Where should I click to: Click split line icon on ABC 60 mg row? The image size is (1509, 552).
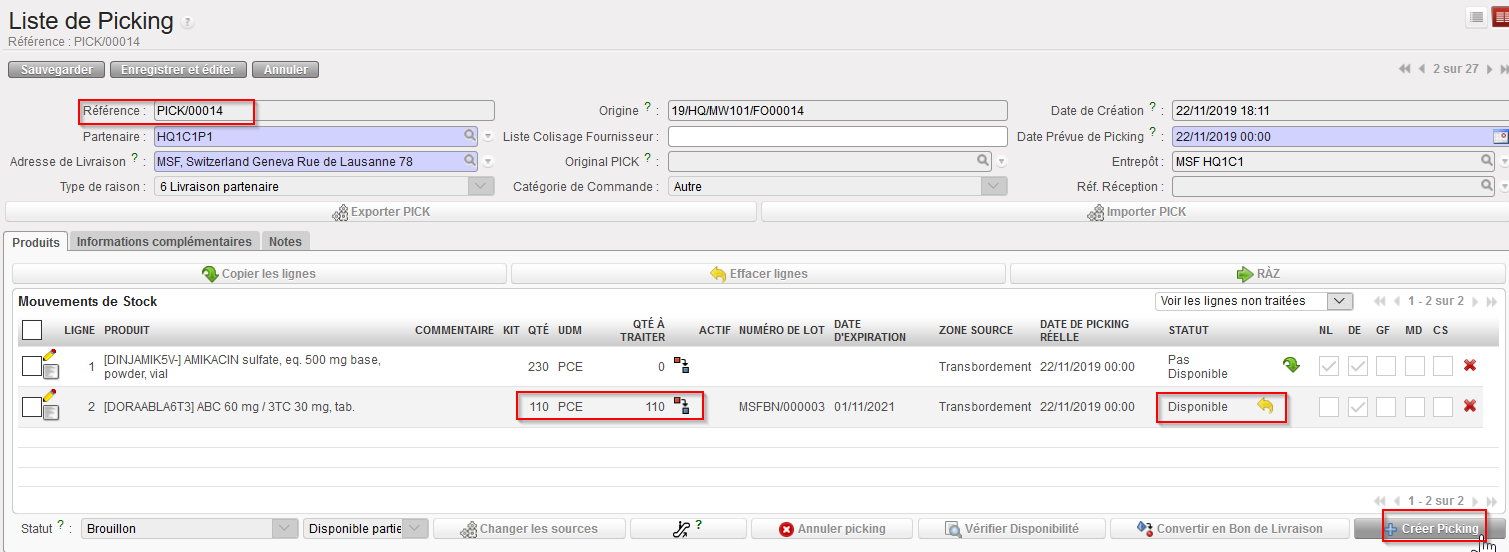pyautogui.click(x=682, y=406)
